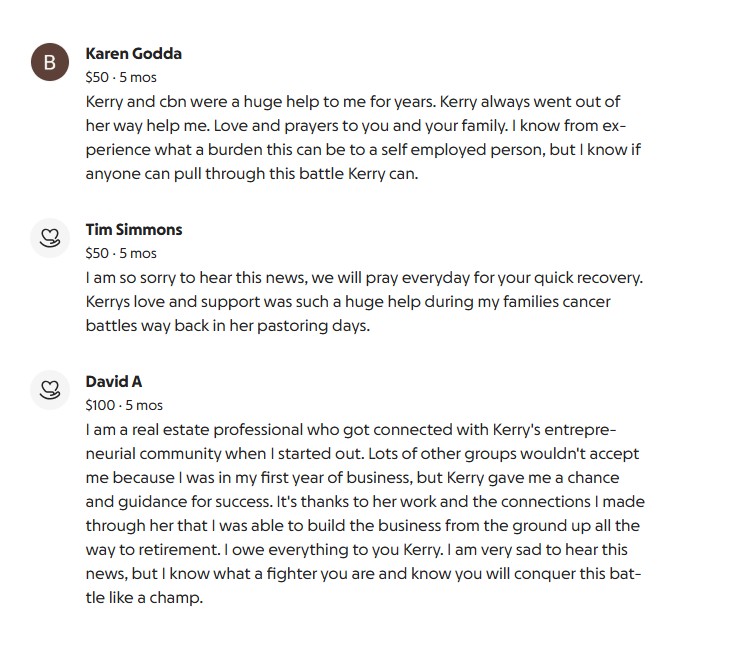Screen dimensions: 734x659
Task: Click Karen Godda's comment beginning "Kerry and cbn"
Action: tap(360, 137)
